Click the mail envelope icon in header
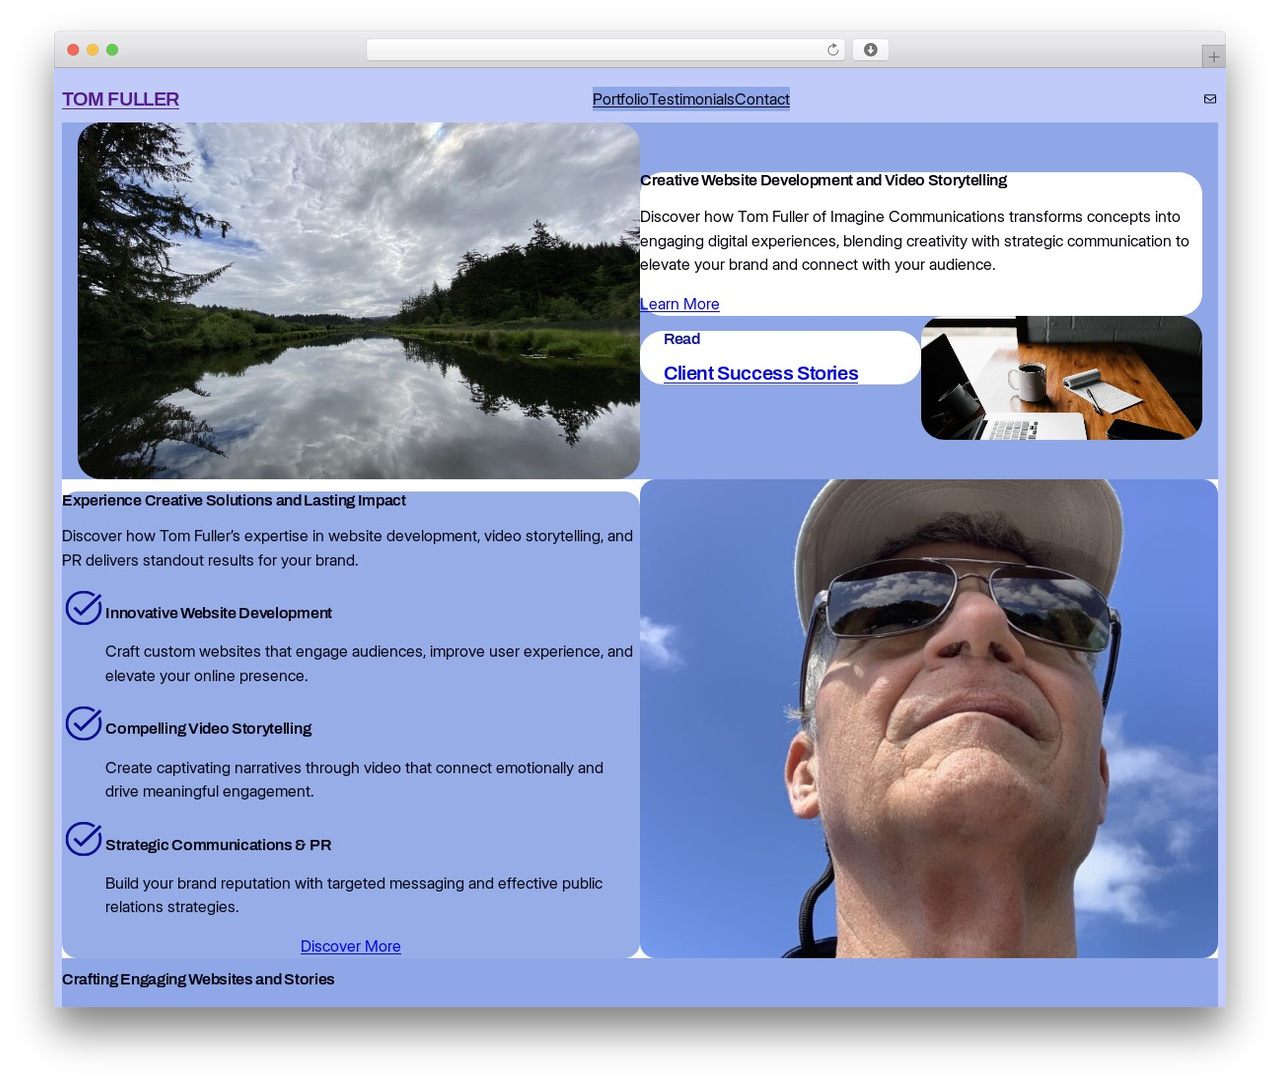1280x1084 pixels. tap(1210, 99)
